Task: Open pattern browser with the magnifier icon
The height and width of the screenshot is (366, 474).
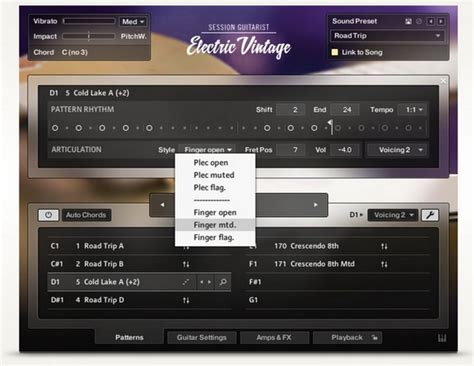Action: pos(223,282)
